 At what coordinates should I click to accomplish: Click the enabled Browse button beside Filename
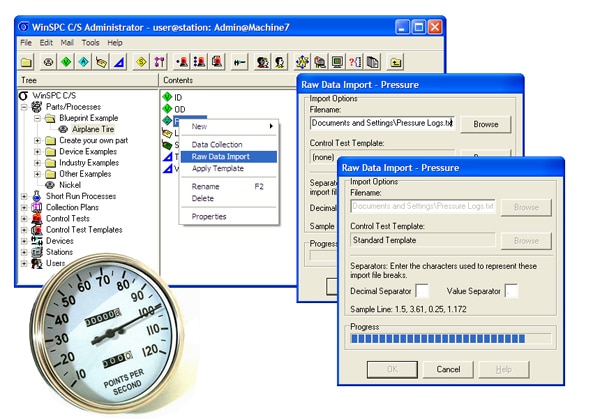pyautogui.click(x=485, y=125)
